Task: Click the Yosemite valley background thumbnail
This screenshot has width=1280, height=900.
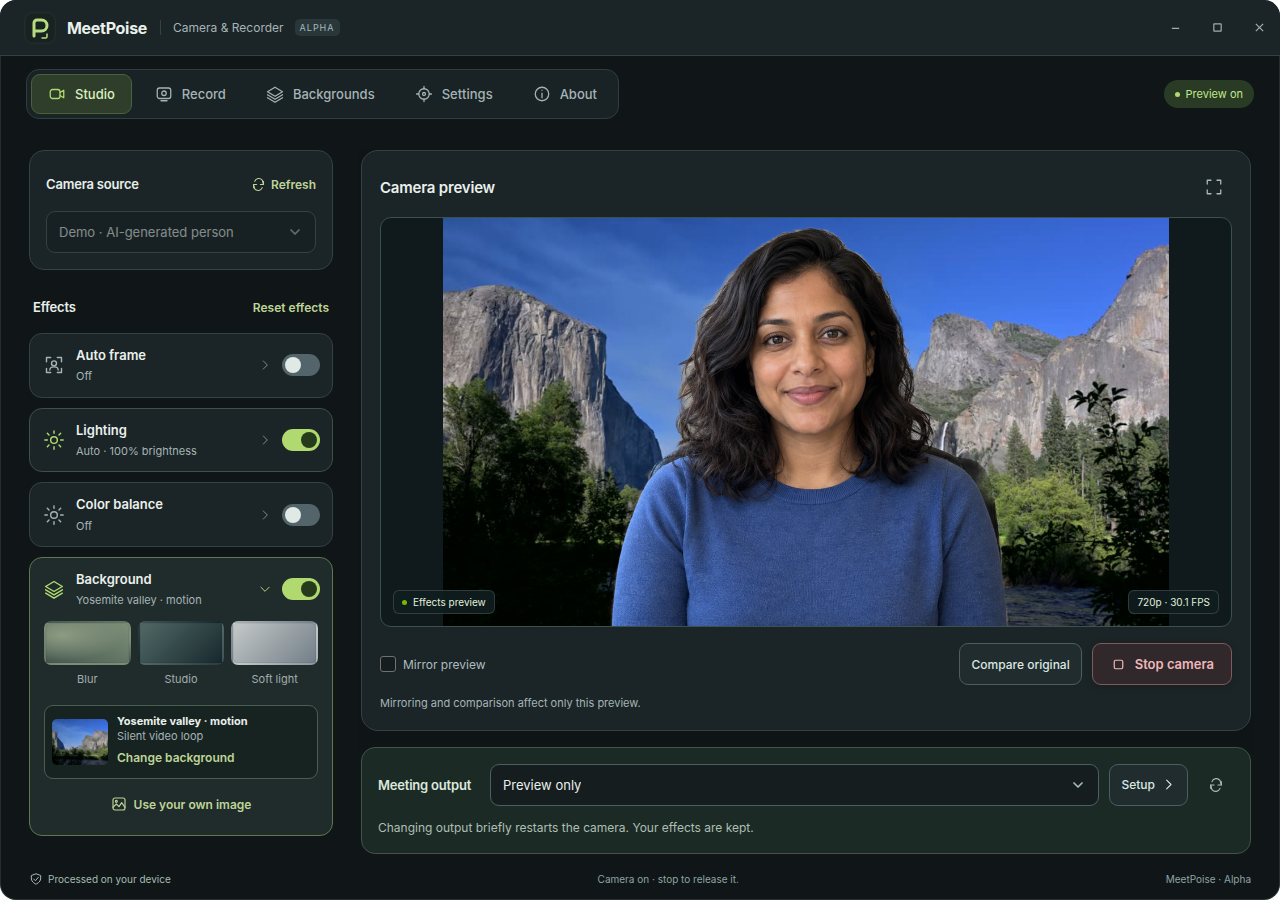Action: point(80,742)
